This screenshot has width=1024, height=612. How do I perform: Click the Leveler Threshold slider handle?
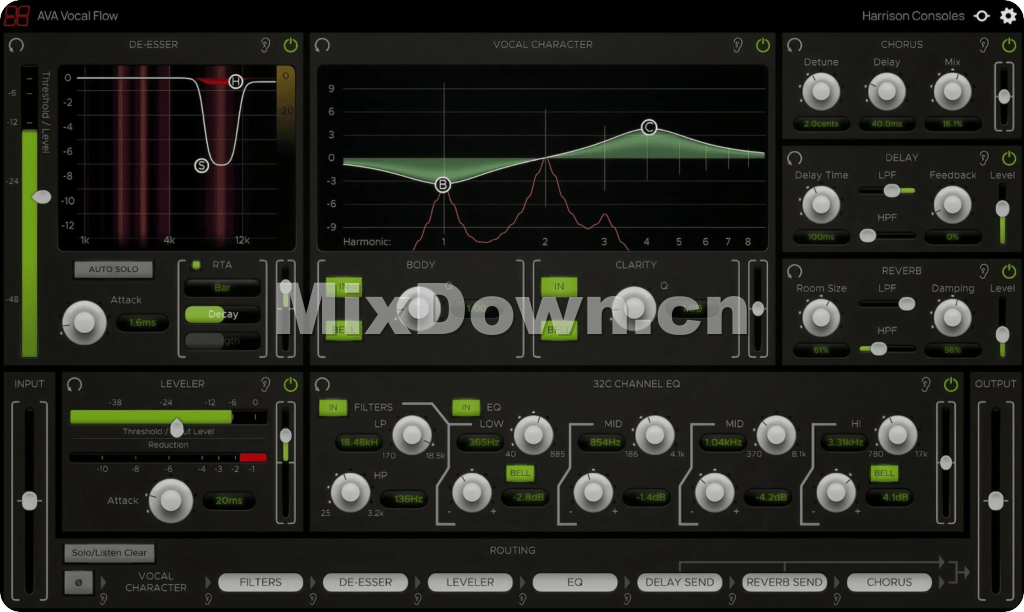(x=176, y=427)
